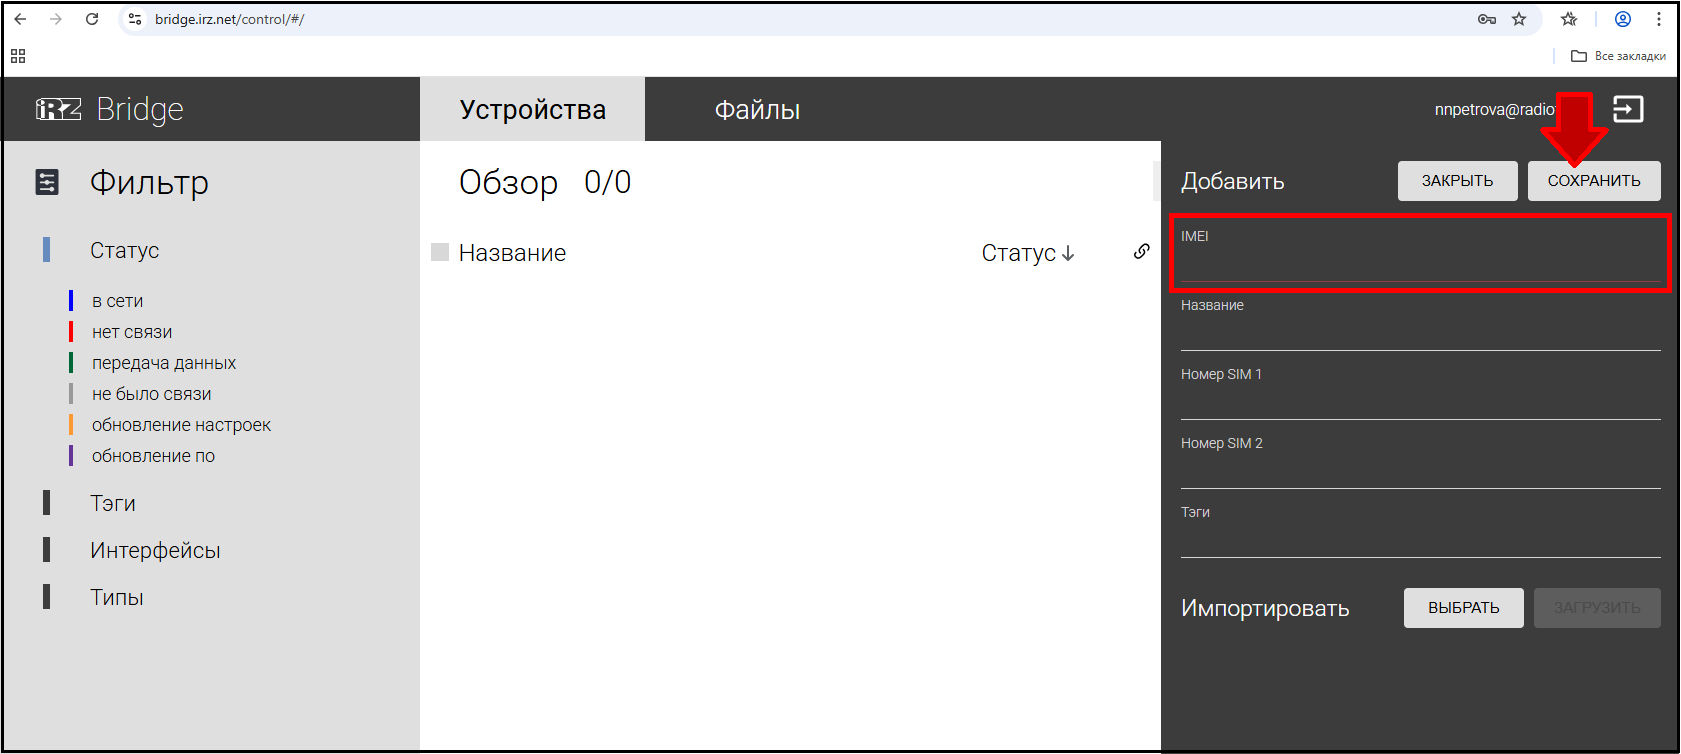Viewport: 1681px width, 754px height.
Task: Click the filter icon beside Фильтр heading
Action: tap(47, 182)
